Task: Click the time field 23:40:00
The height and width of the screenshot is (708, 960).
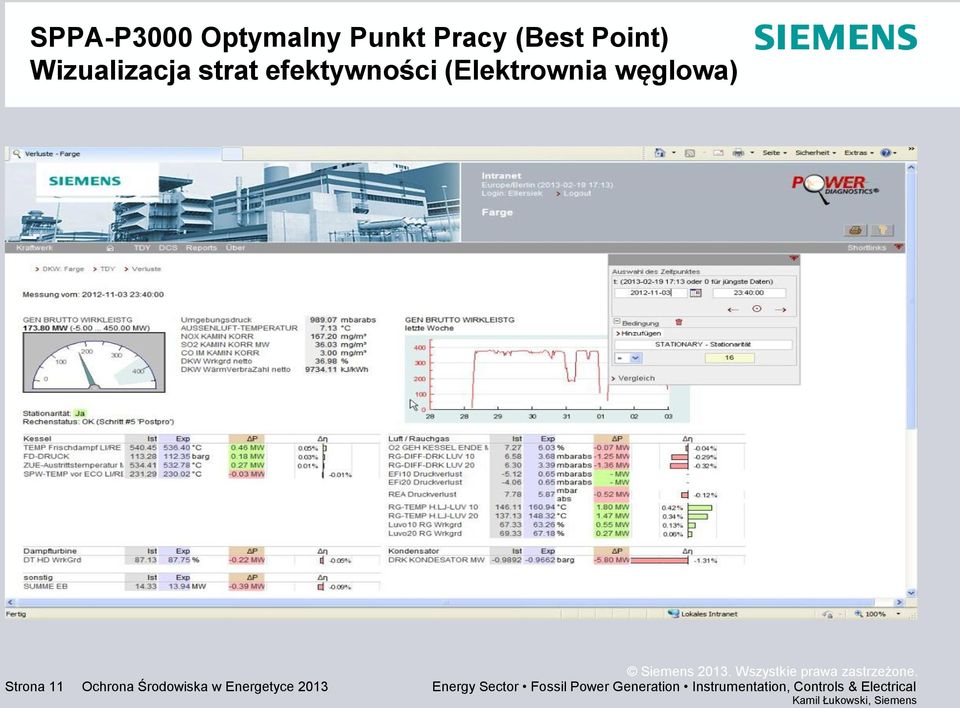Action: (x=749, y=293)
